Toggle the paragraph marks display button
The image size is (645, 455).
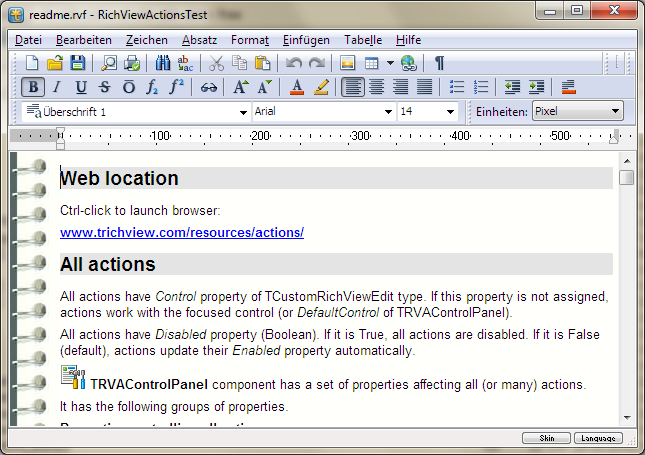(439, 63)
